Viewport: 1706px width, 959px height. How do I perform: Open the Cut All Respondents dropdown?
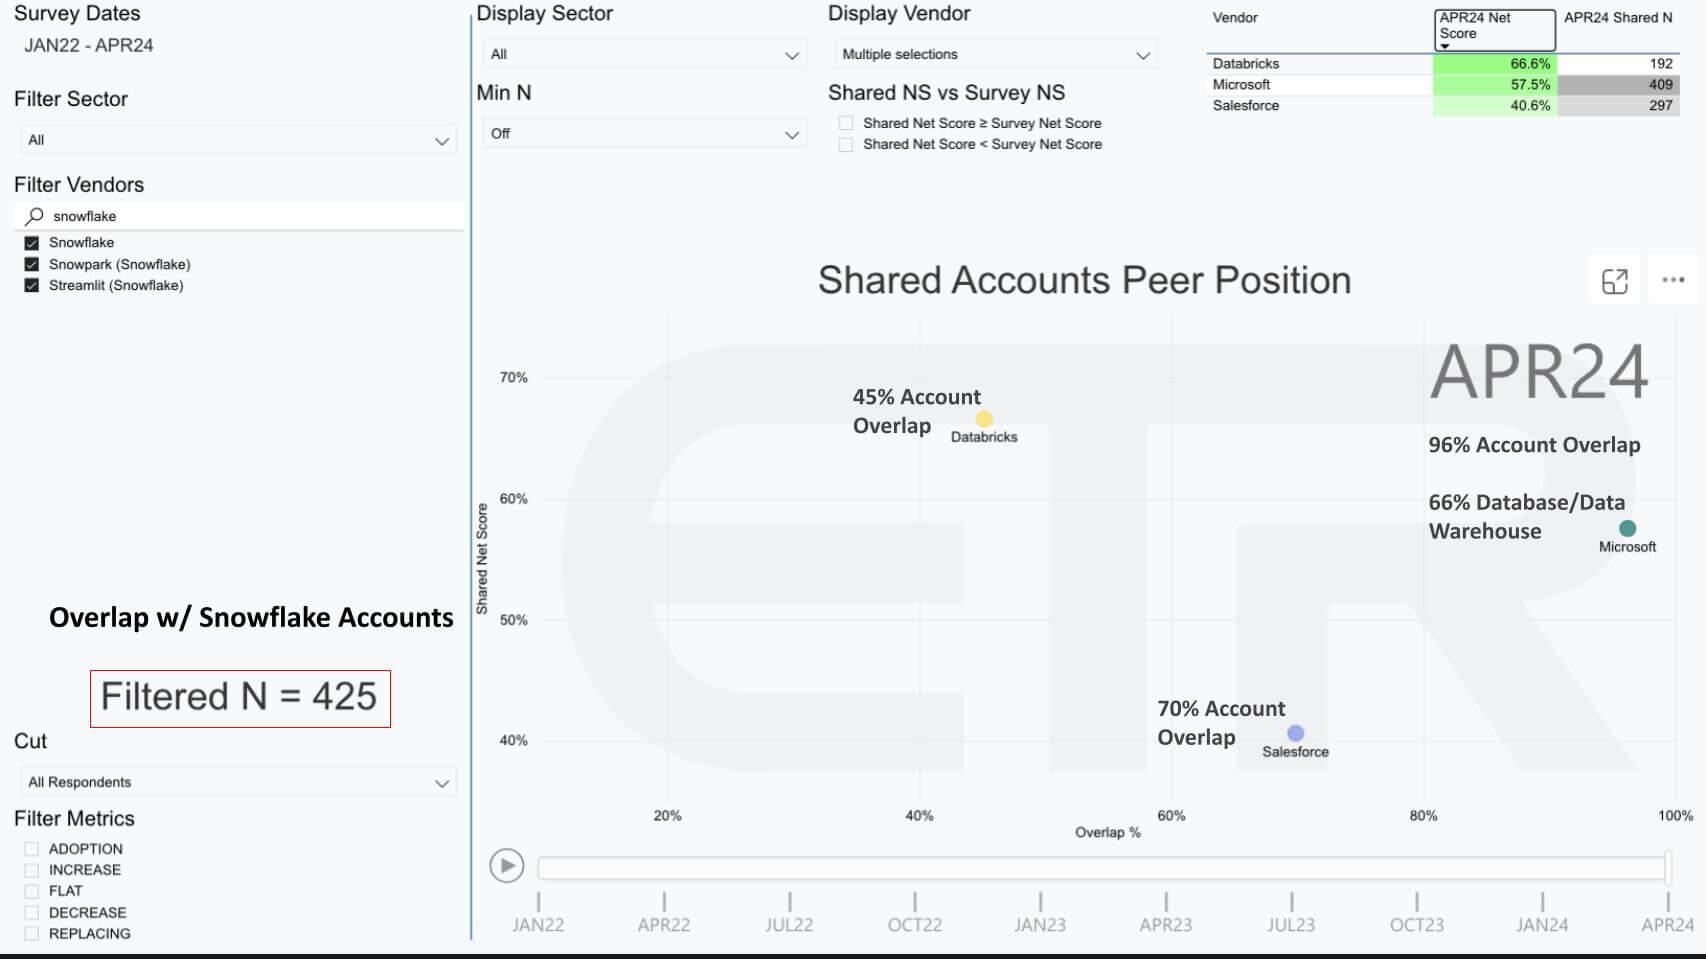coord(238,782)
